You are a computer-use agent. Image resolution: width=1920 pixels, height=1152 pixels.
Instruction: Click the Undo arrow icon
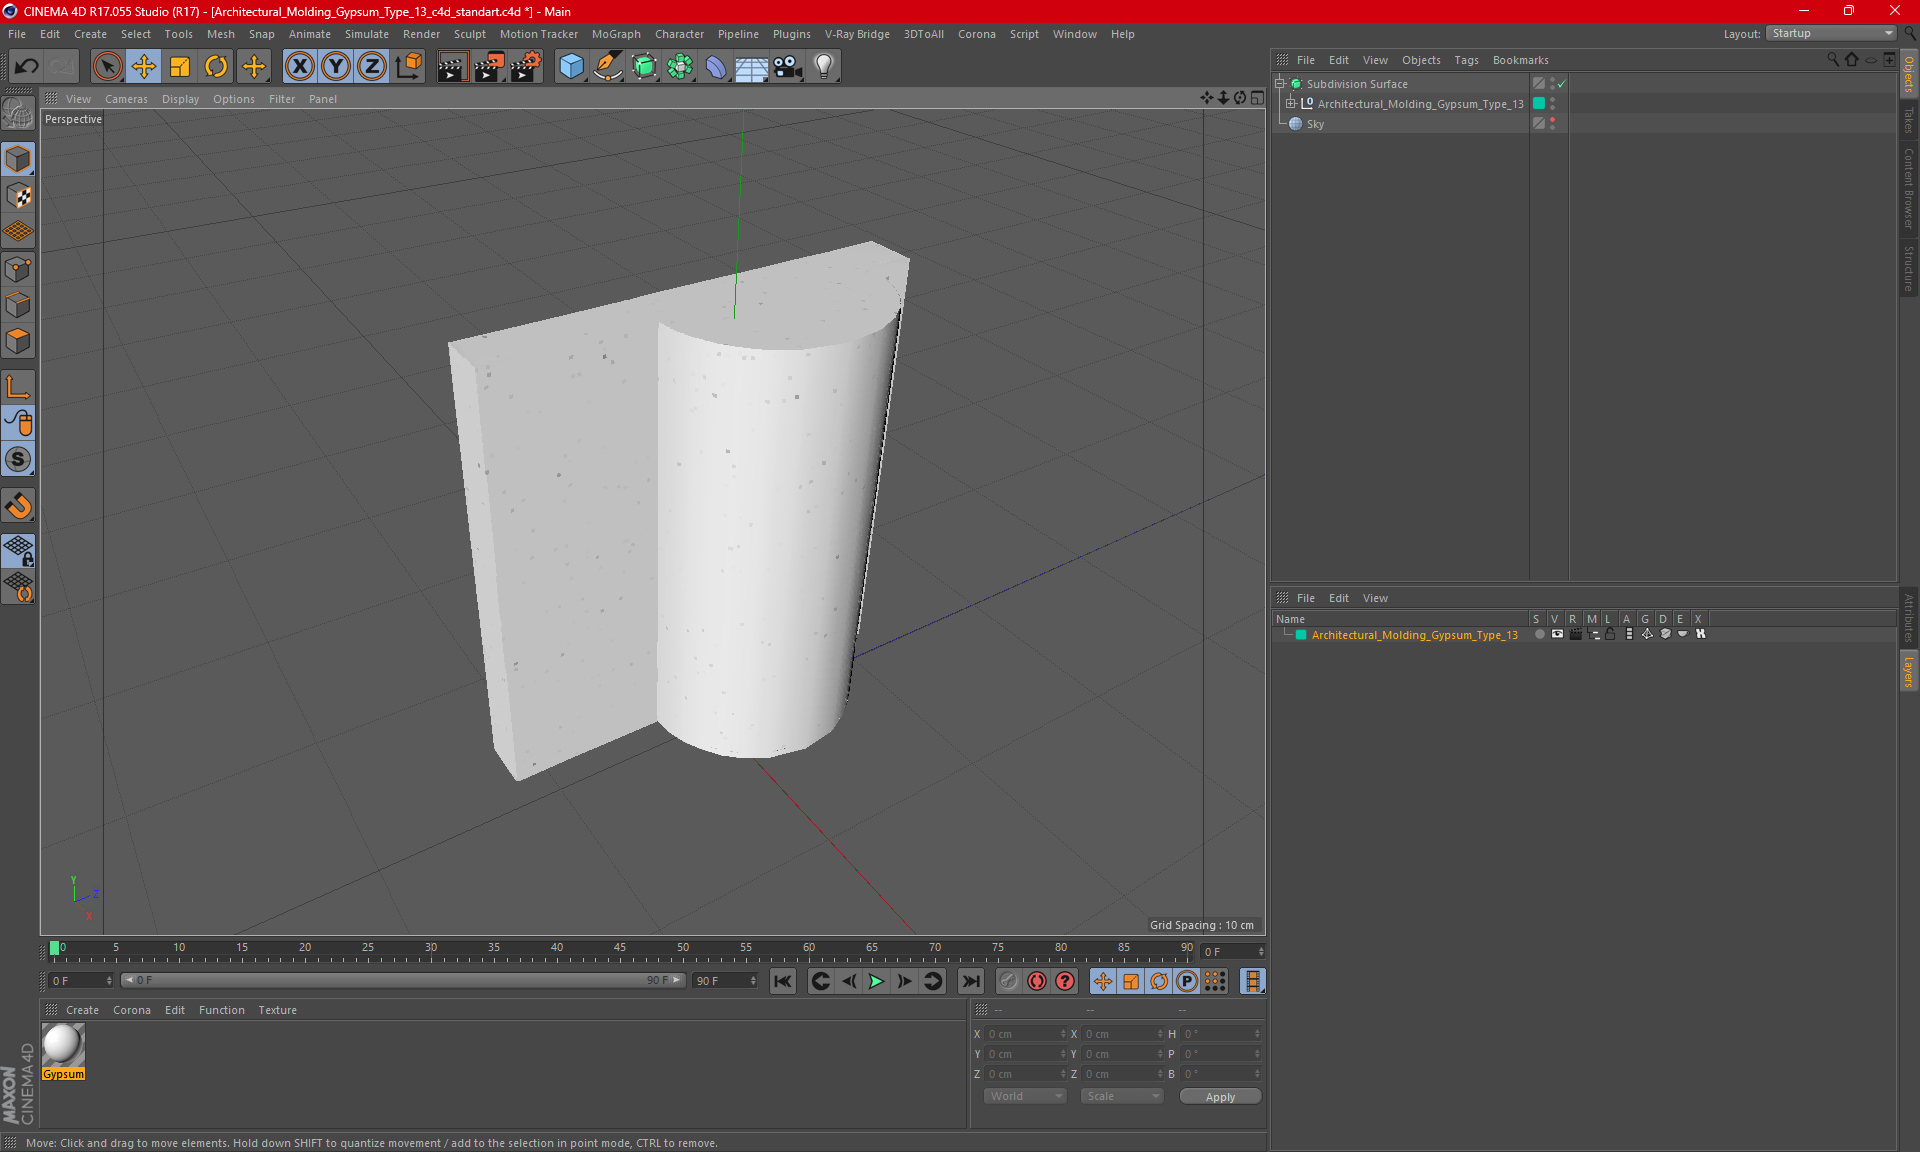pos(26,67)
